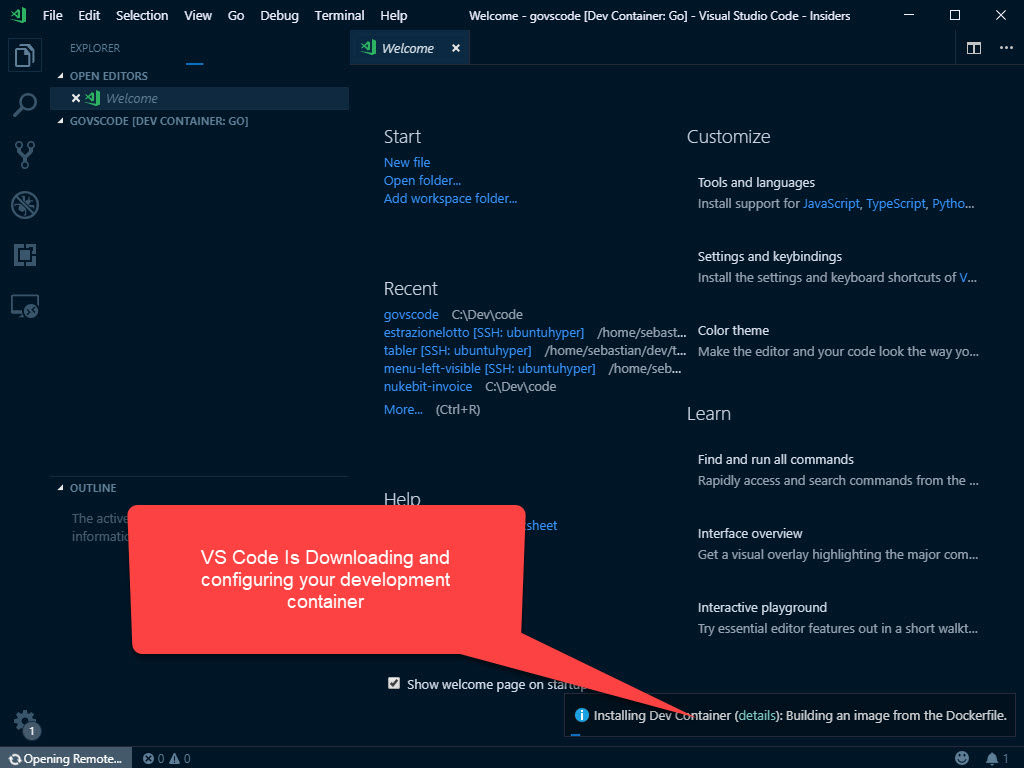The image size is (1024, 768).
Task: Click the Opening Remote status item
Action: tap(66, 758)
